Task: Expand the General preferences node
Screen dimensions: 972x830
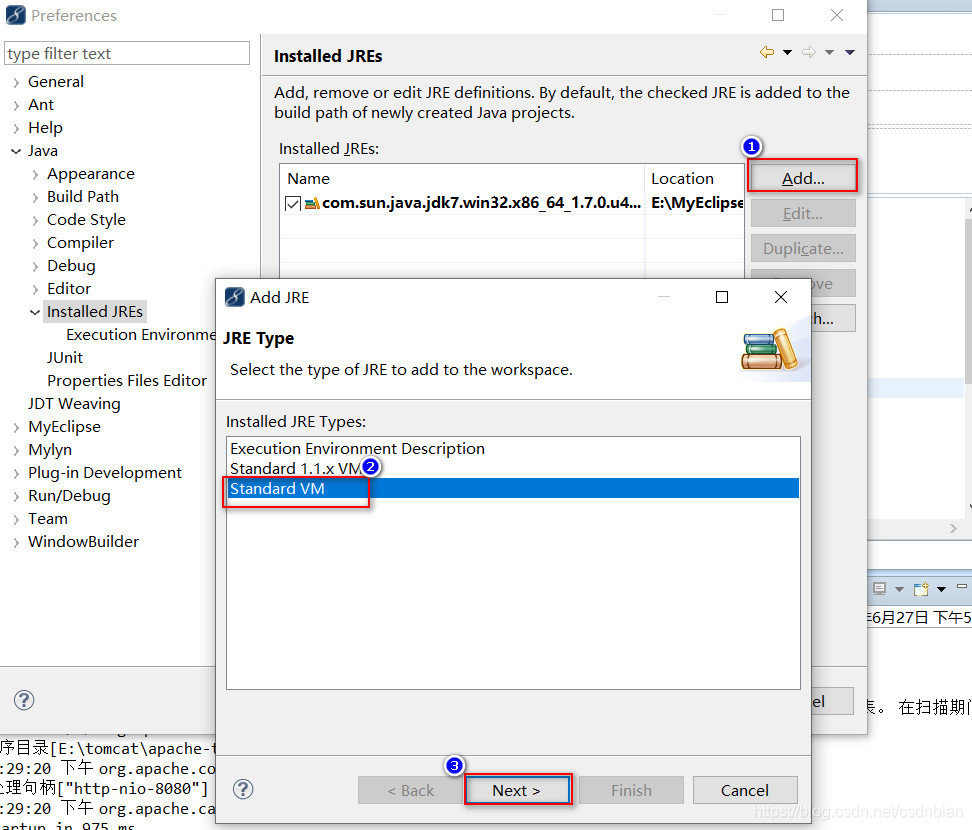Action: point(16,82)
